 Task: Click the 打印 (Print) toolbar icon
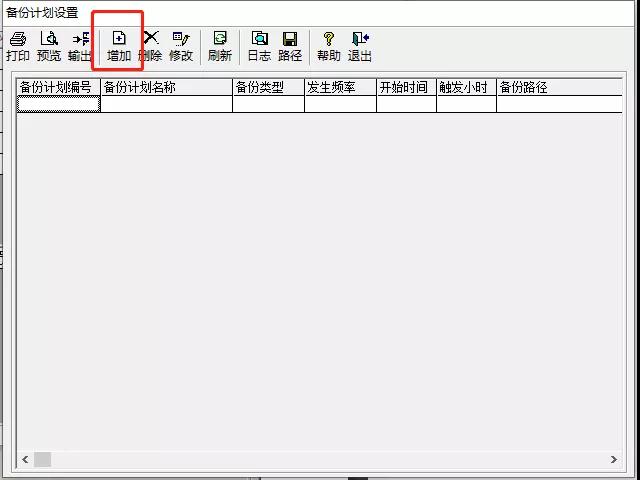point(17,46)
